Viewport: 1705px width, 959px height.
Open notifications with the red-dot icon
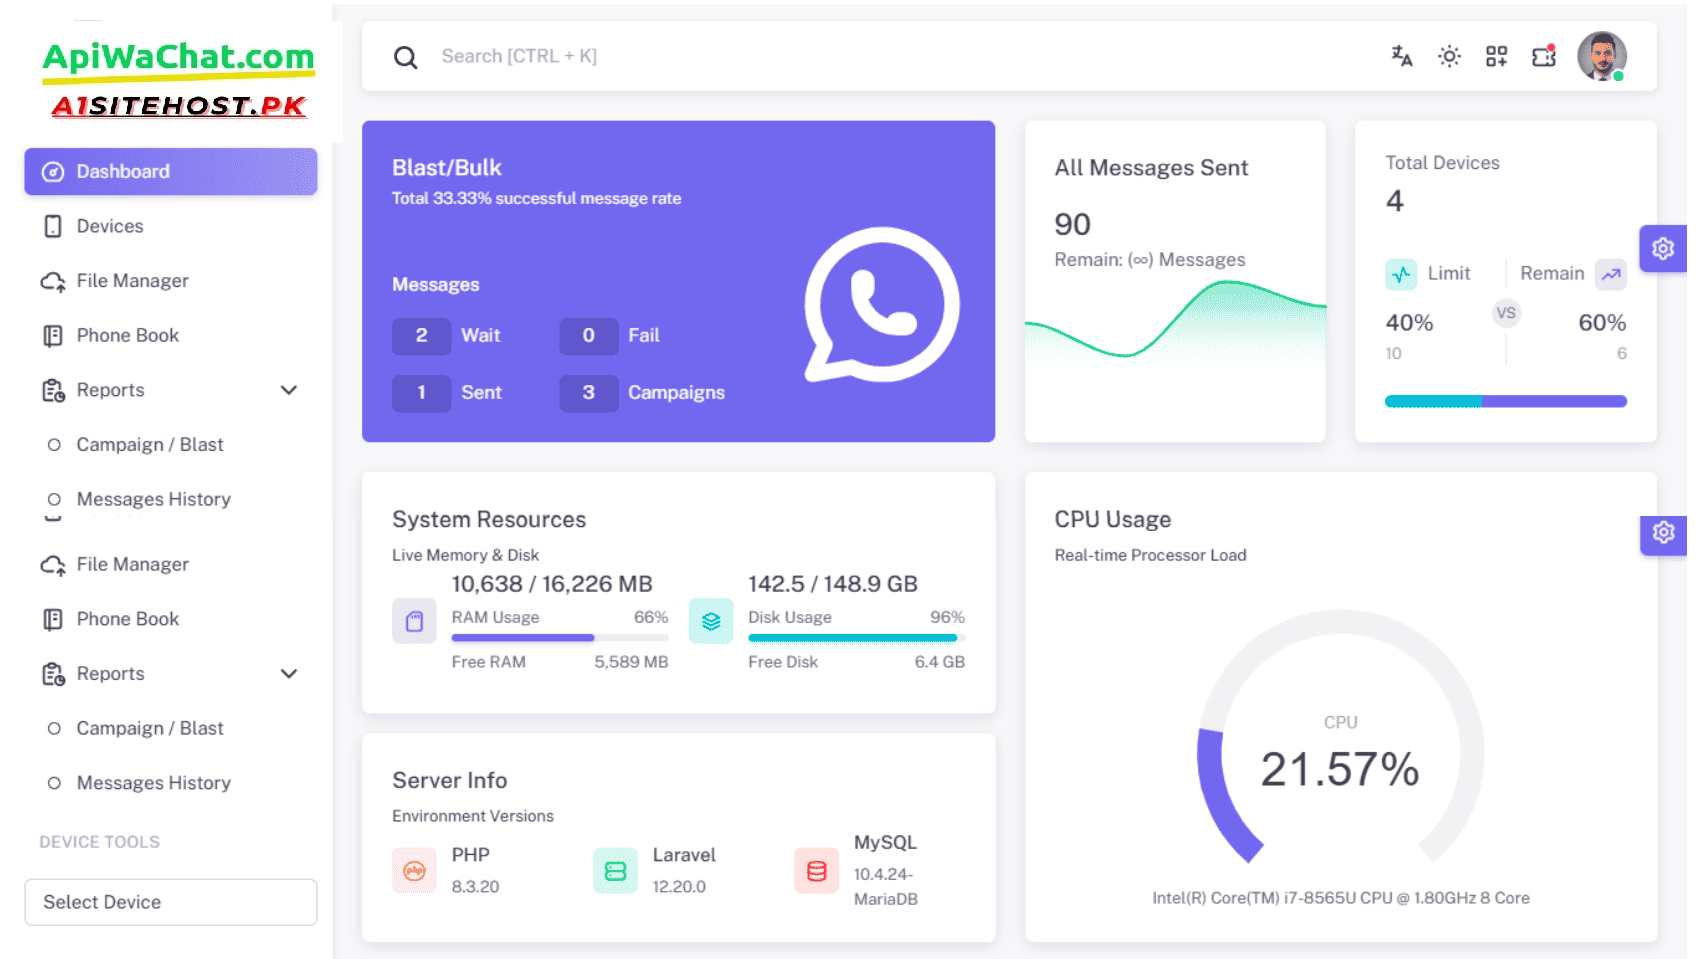coord(1543,57)
